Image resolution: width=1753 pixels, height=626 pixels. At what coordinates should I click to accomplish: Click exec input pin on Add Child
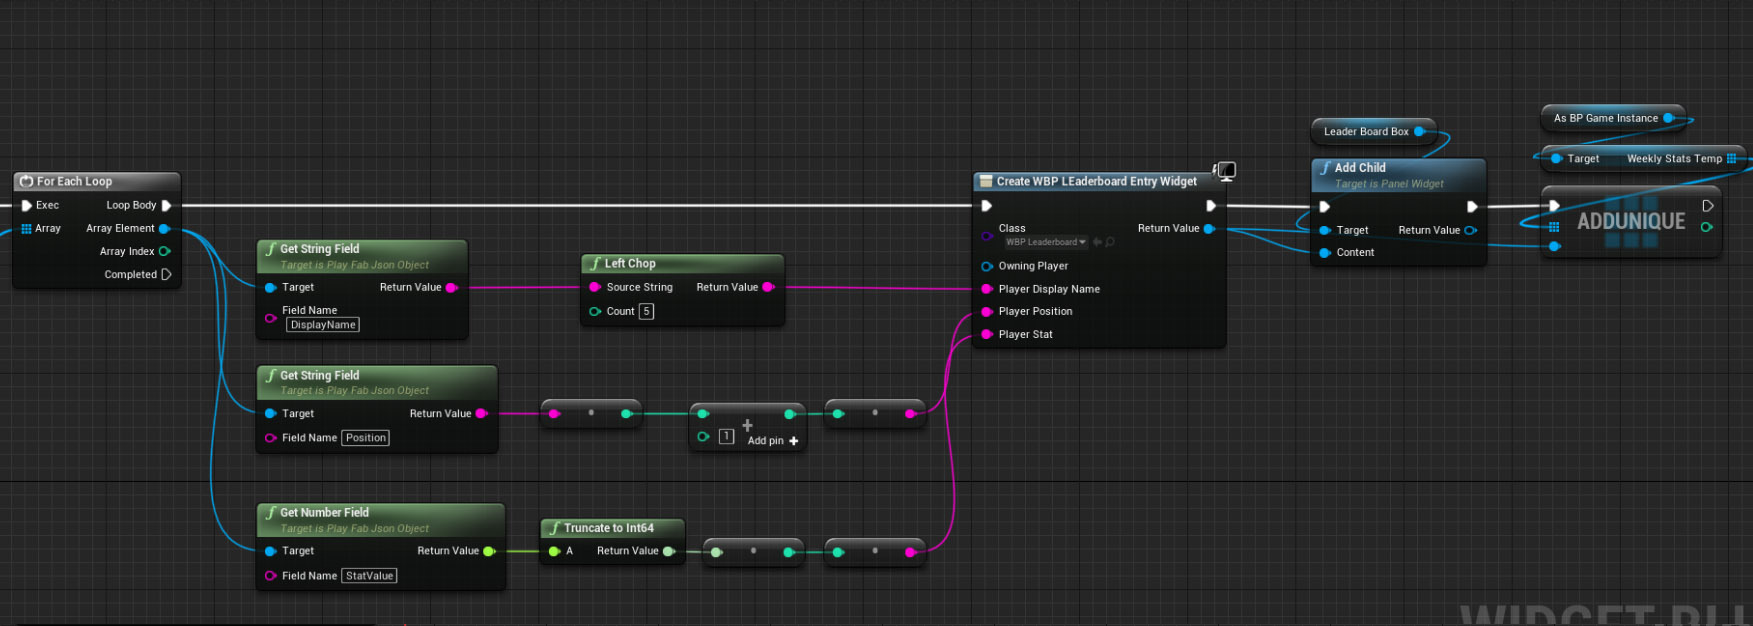pos(1325,207)
